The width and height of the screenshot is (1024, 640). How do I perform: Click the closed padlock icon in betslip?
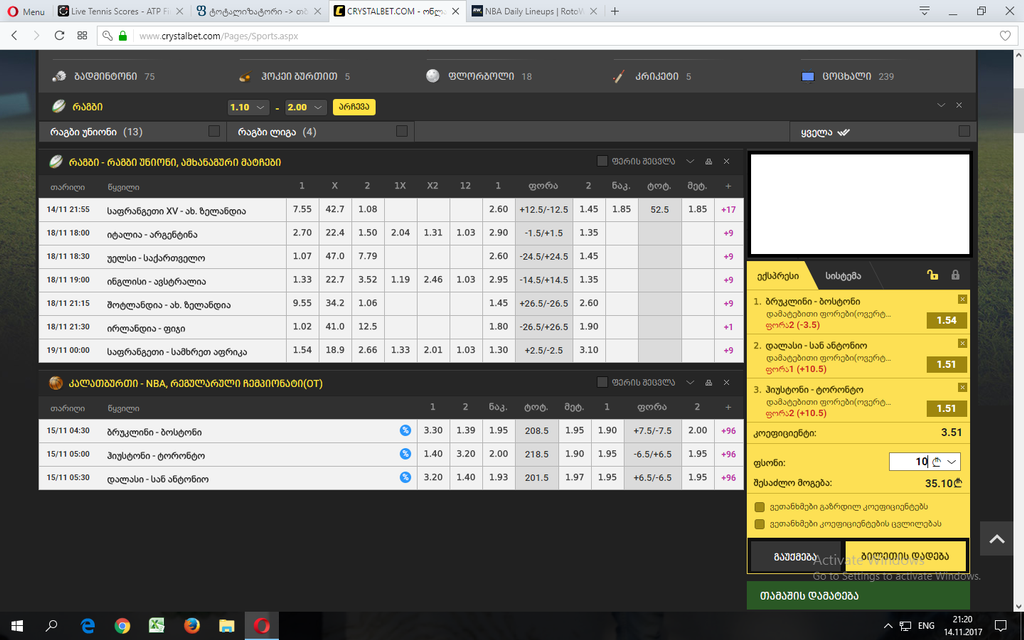point(955,275)
